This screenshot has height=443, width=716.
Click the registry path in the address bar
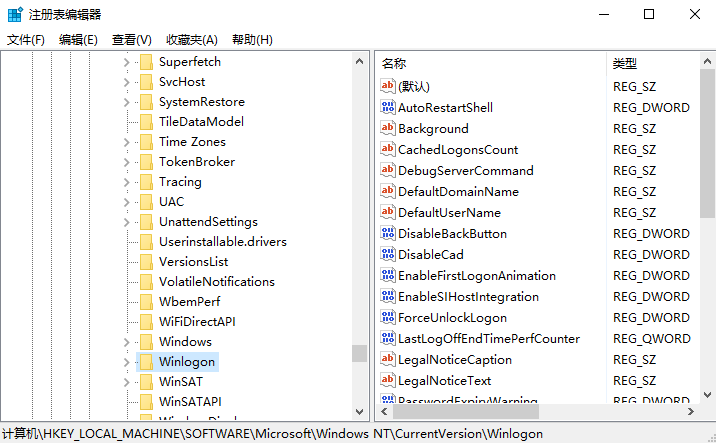tap(272, 433)
